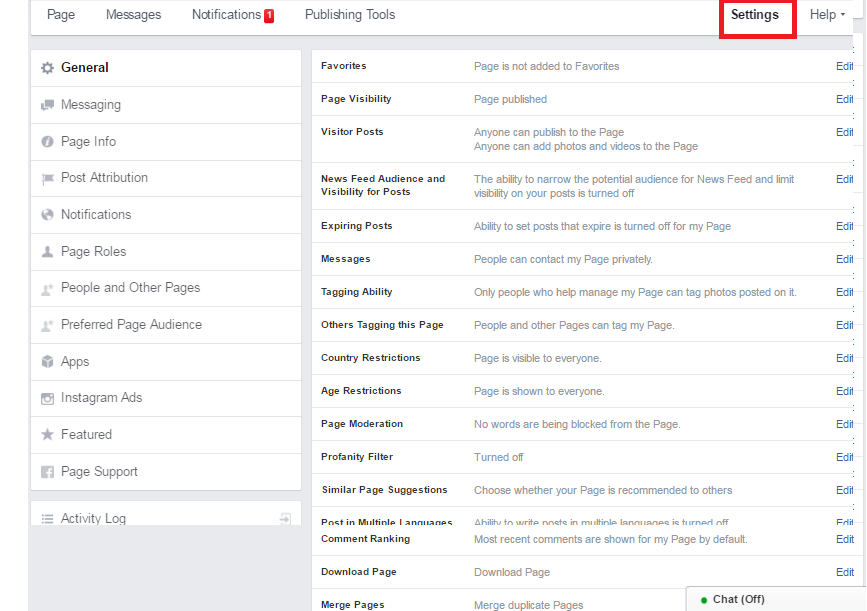Edit the Page Visibility setting
Image resolution: width=867 pixels, height=611 pixels.
(x=844, y=100)
